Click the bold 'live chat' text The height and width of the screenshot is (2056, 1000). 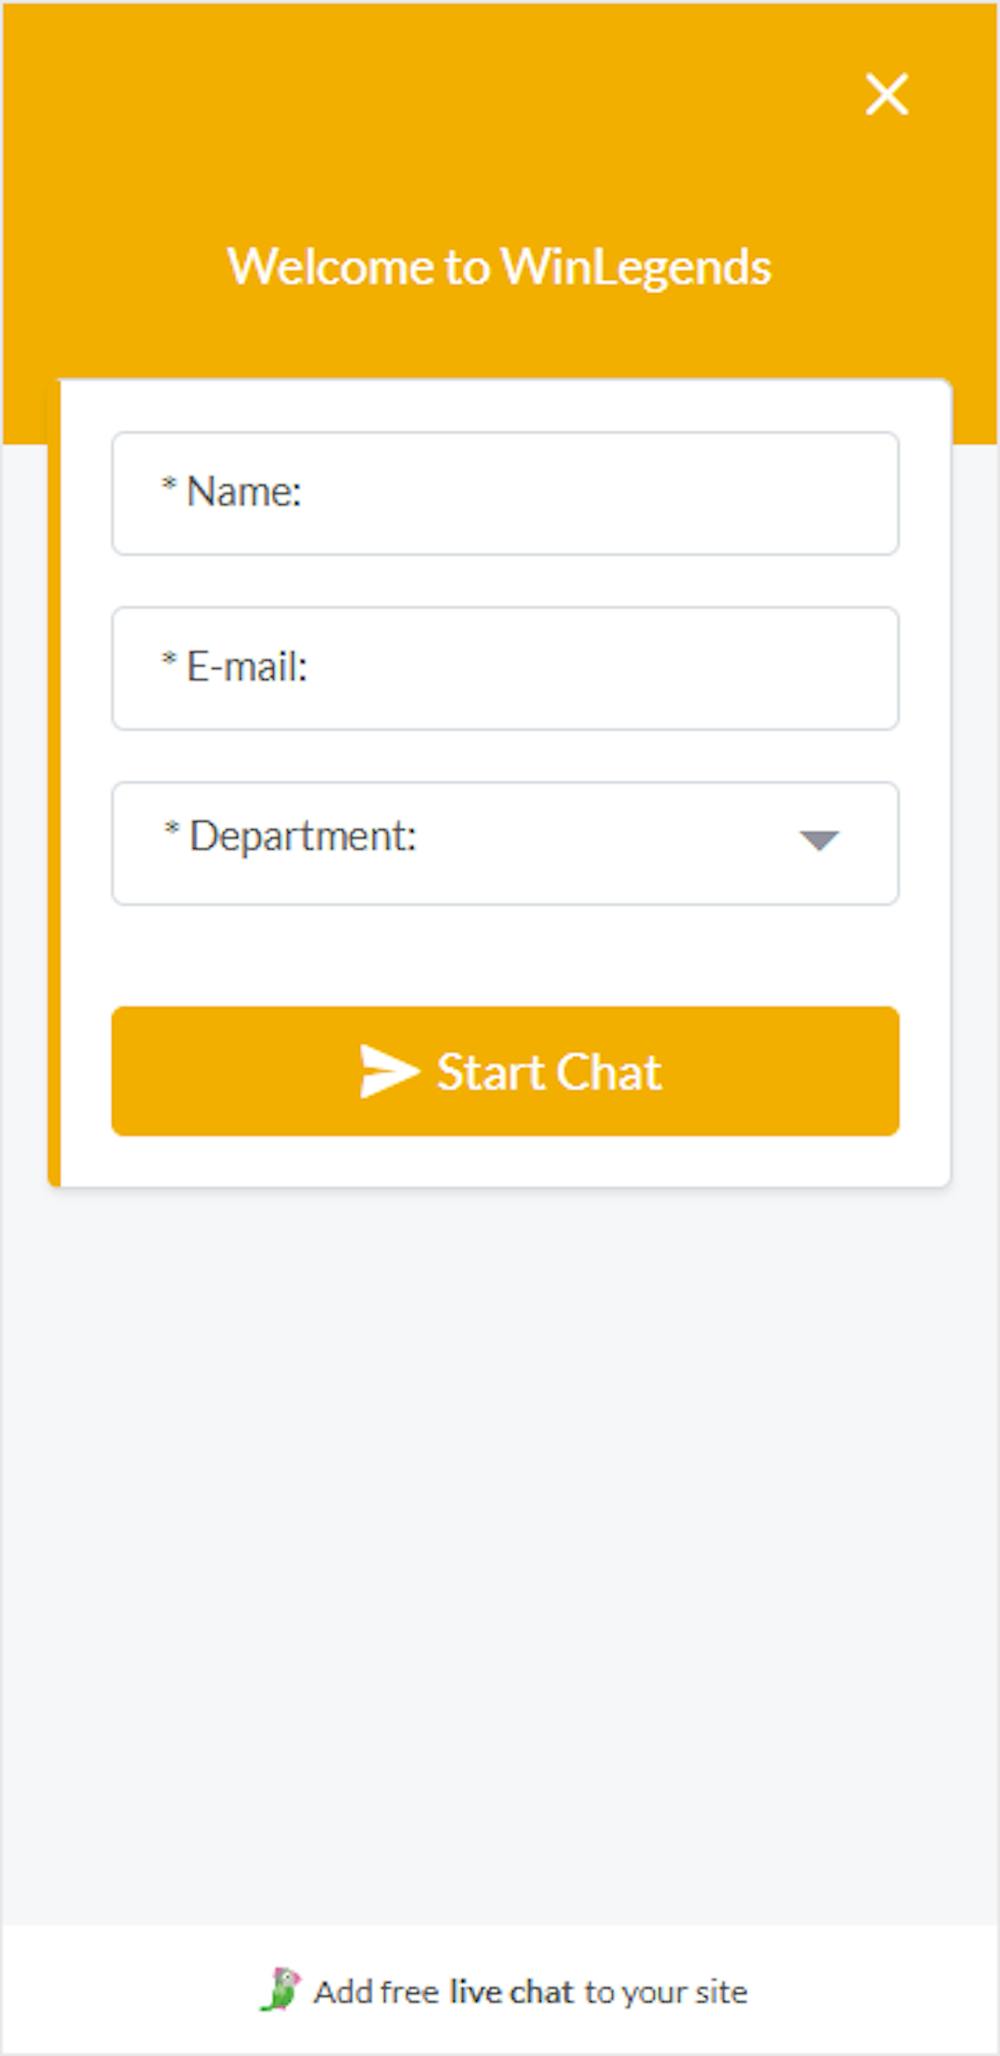[x=511, y=1992]
